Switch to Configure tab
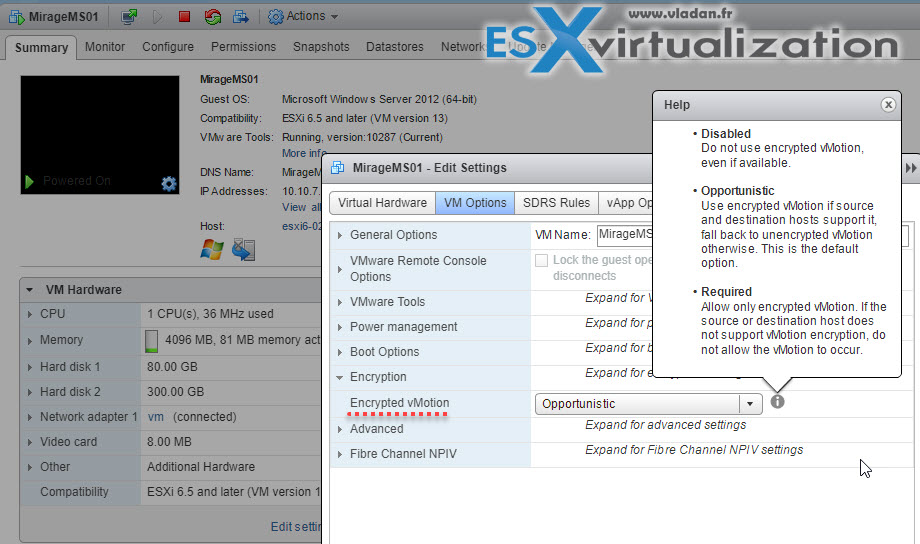Screen dimensions: 920x544 tap(168, 46)
